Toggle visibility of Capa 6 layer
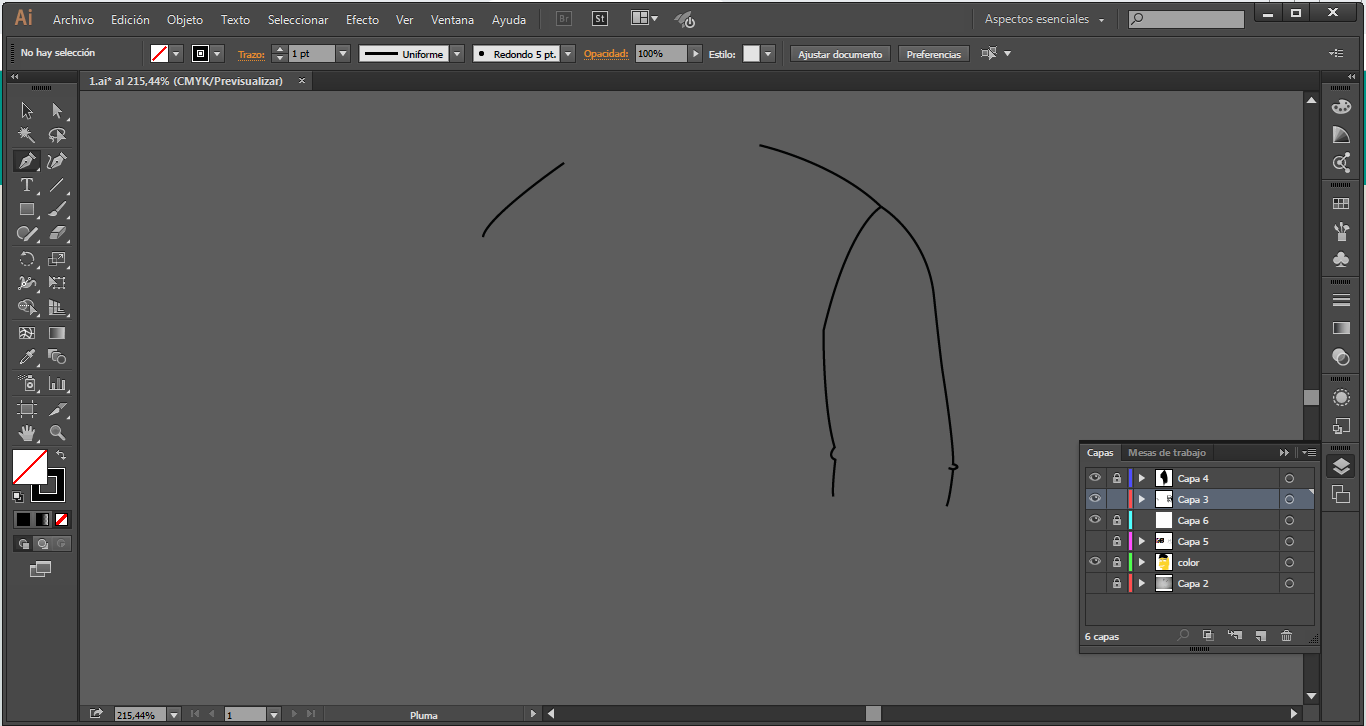 coord(1095,520)
